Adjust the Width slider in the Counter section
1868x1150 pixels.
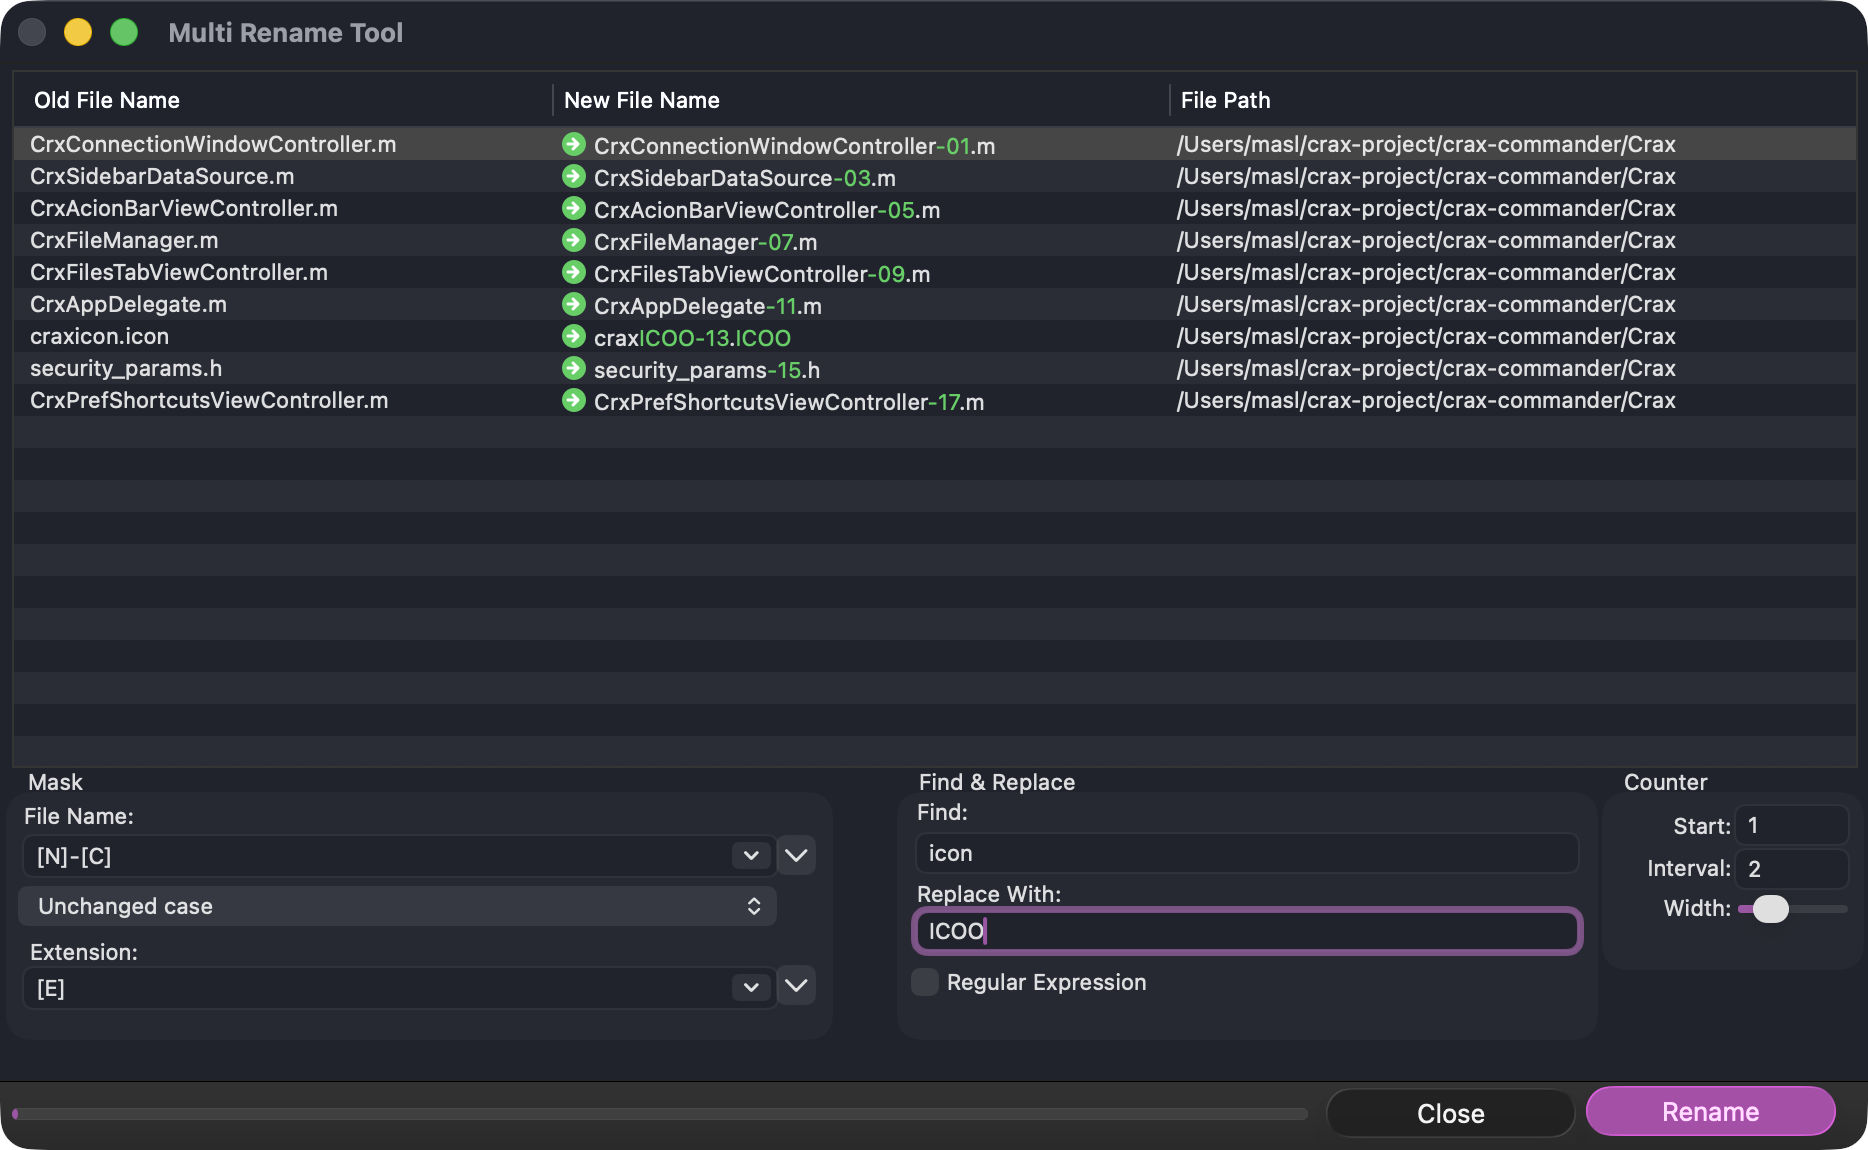pos(1772,909)
